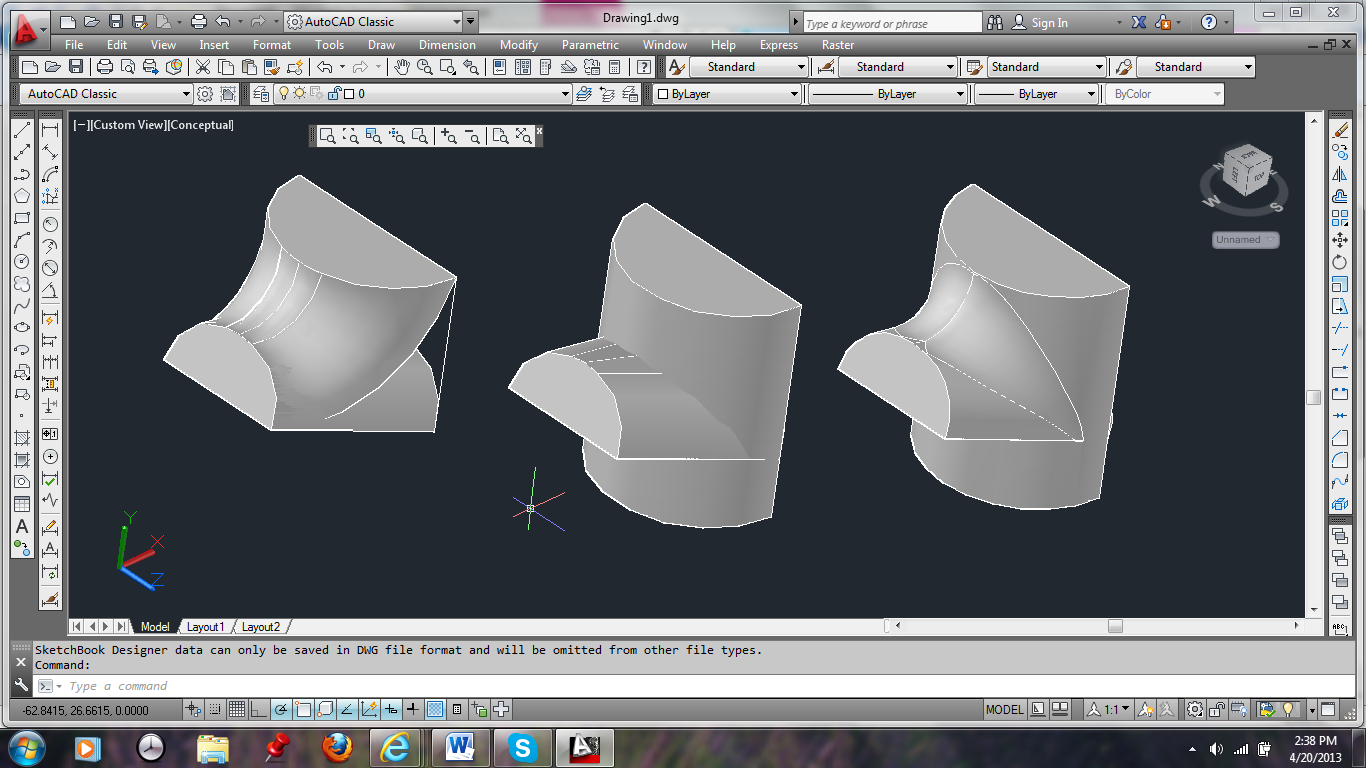Open Skype from the Windows taskbar
This screenshot has height=768, width=1366.
click(522, 747)
